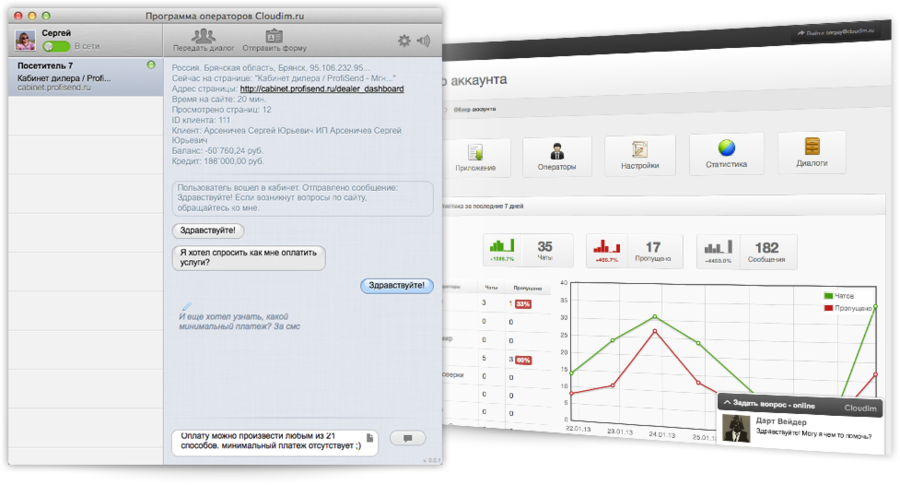Click the Send form (Отправить форму) icon

point(274,36)
